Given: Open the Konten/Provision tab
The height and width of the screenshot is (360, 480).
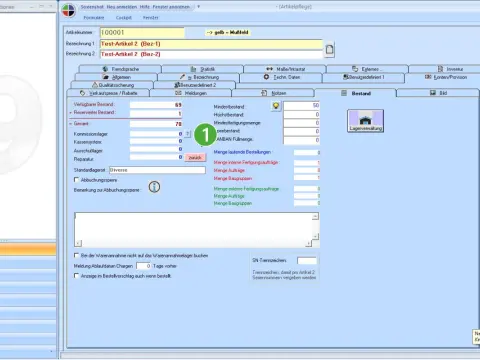Looking at the screenshot, I should pyautogui.click(x=446, y=77).
